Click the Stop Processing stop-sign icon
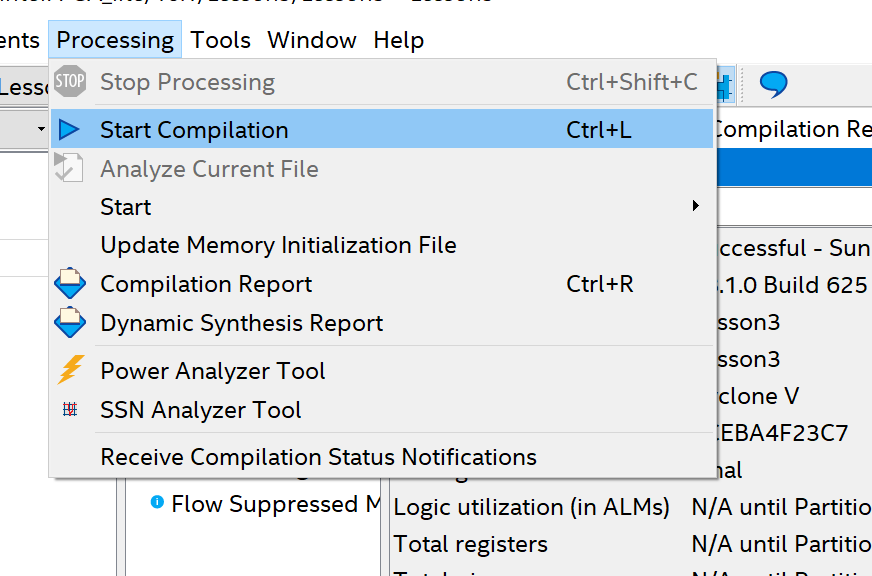 [x=70, y=82]
